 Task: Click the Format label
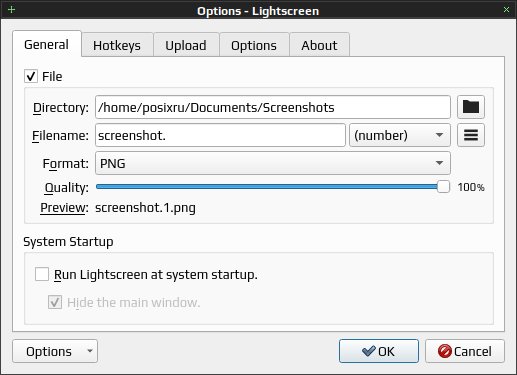point(66,164)
